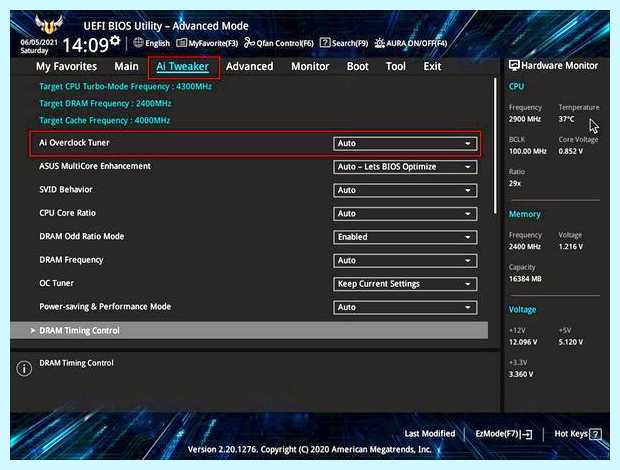Toggle AURA ON/OFF(F4)
The width and height of the screenshot is (620, 470).
point(411,43)
